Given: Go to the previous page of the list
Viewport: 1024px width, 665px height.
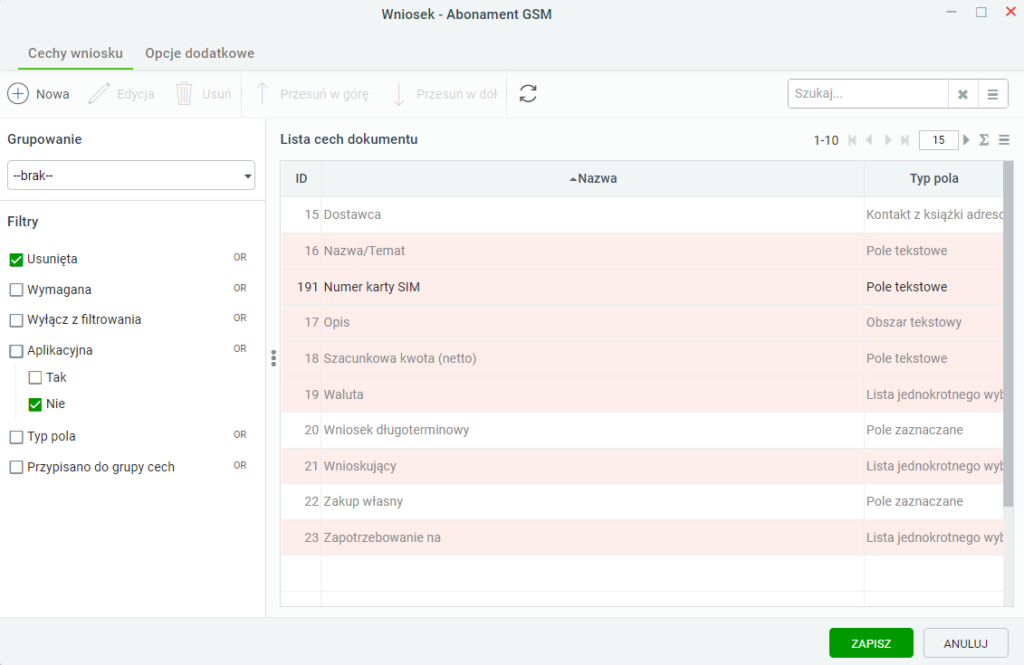Looking at the screenshot, I should (x=869, y=140).
